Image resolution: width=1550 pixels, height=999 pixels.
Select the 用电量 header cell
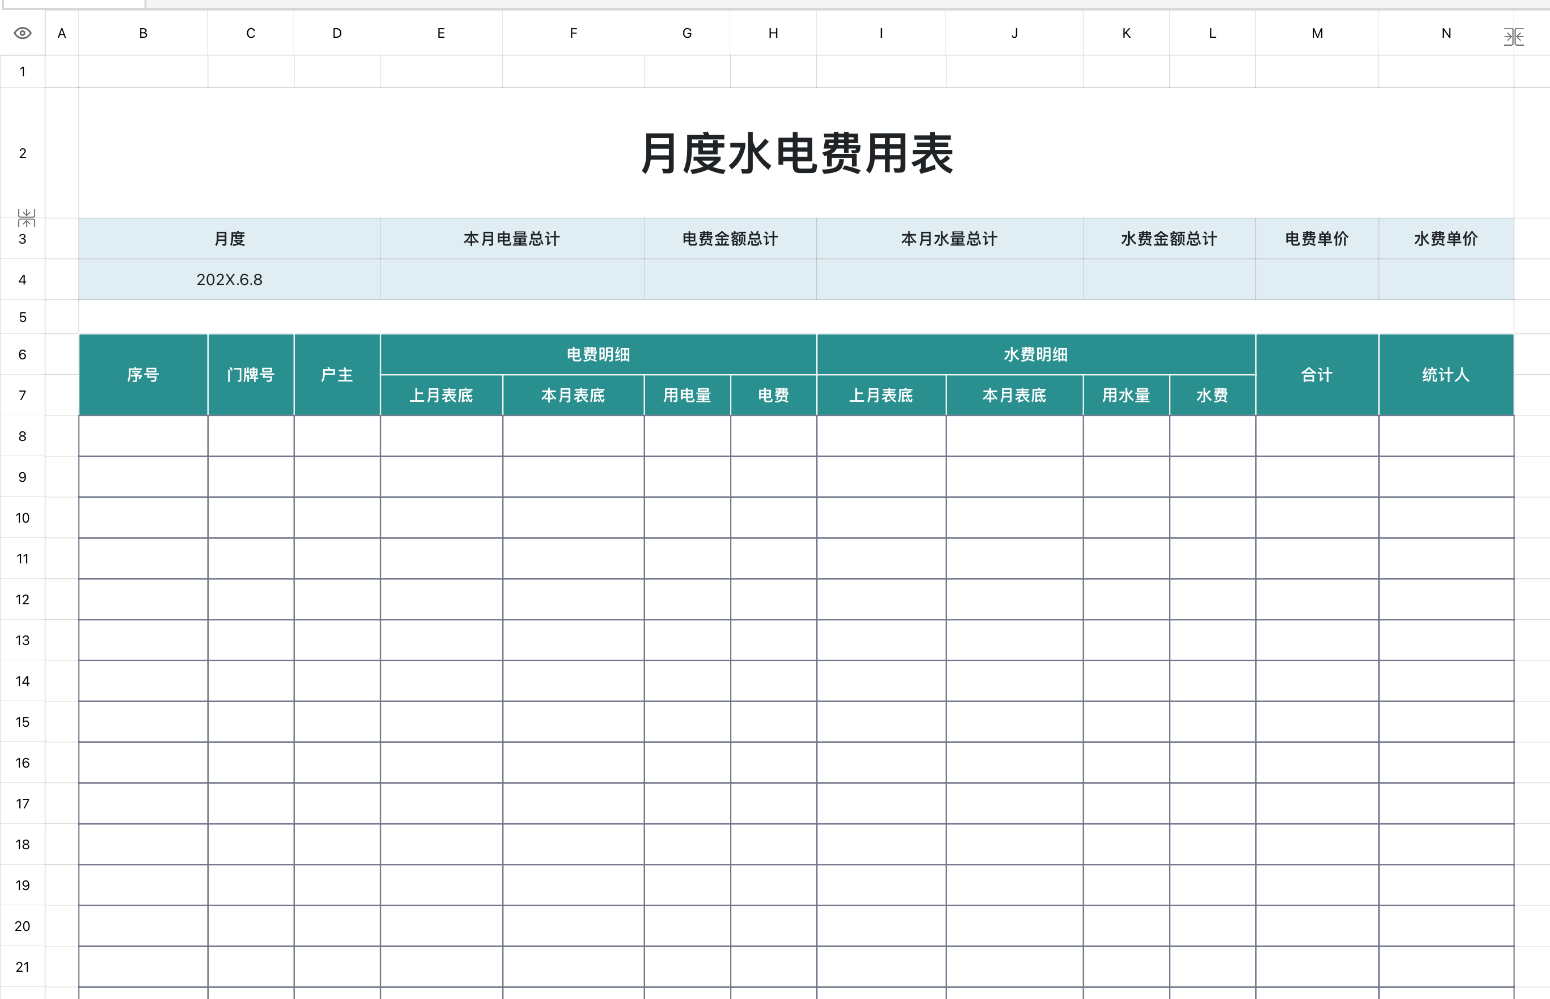click(x=687, y=395)
